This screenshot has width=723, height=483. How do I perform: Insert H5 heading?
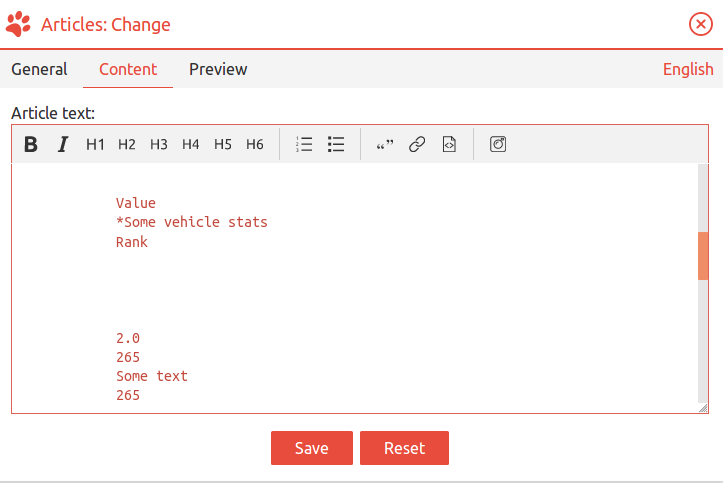[223, 144]
